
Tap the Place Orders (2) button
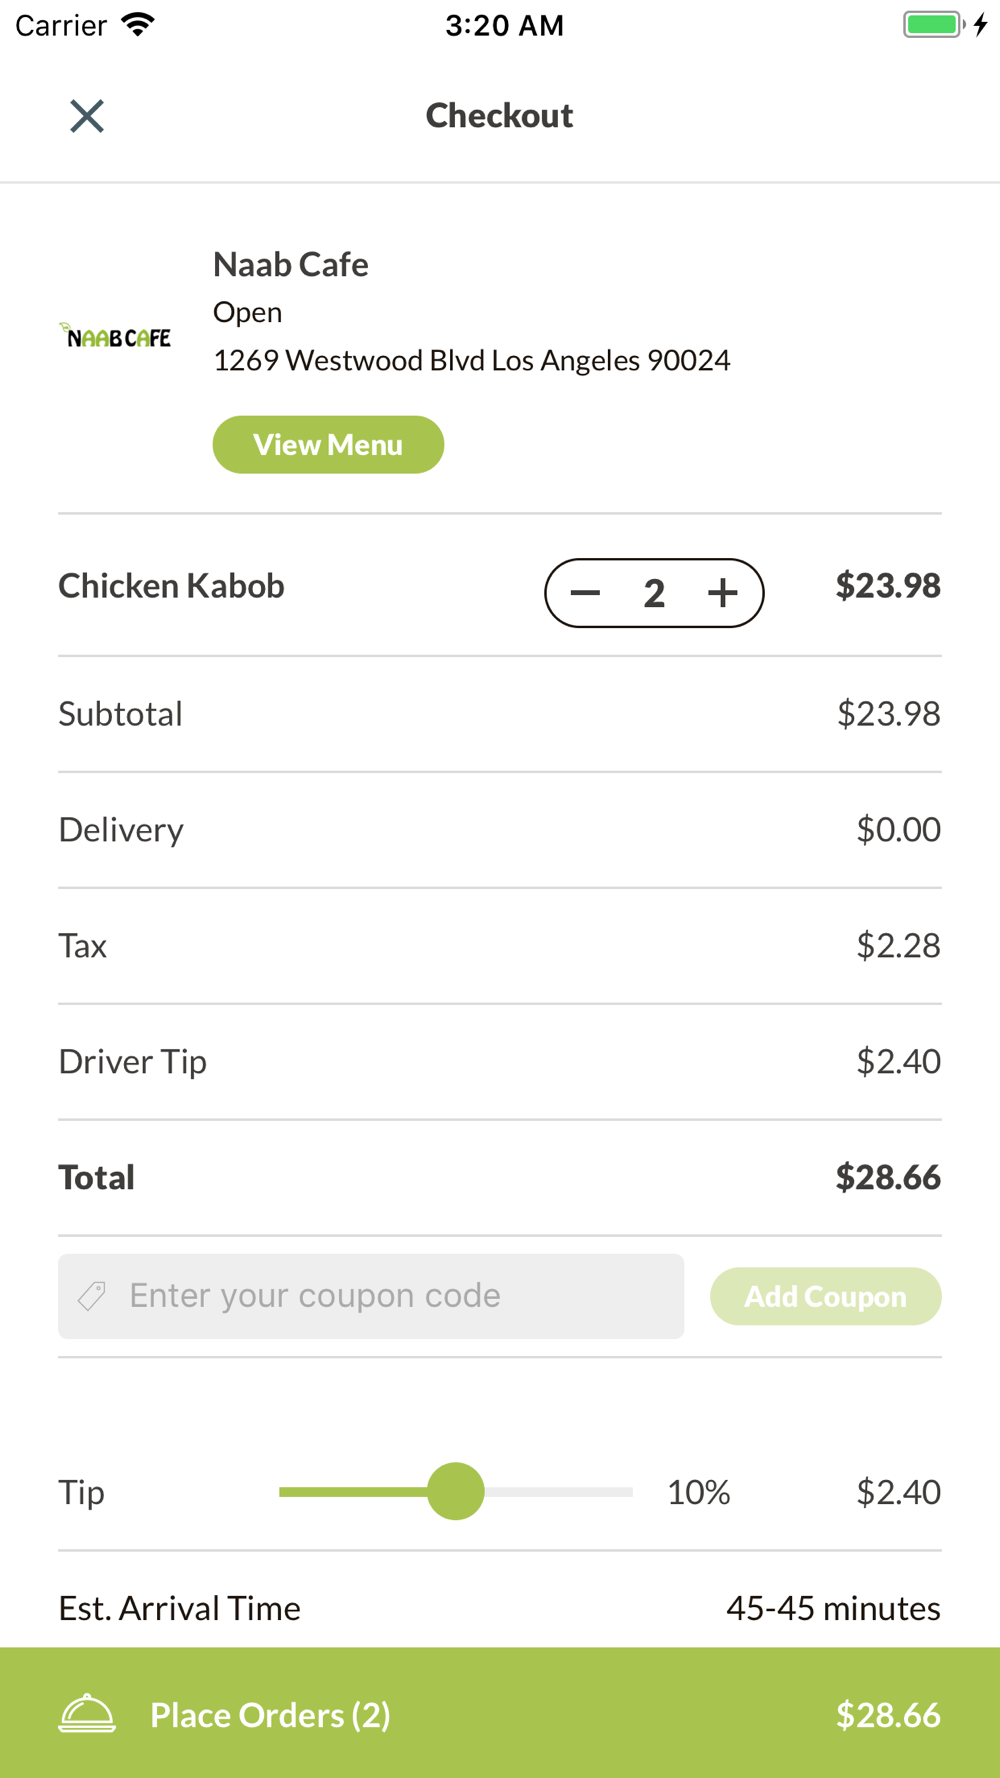coord(500,1713)
